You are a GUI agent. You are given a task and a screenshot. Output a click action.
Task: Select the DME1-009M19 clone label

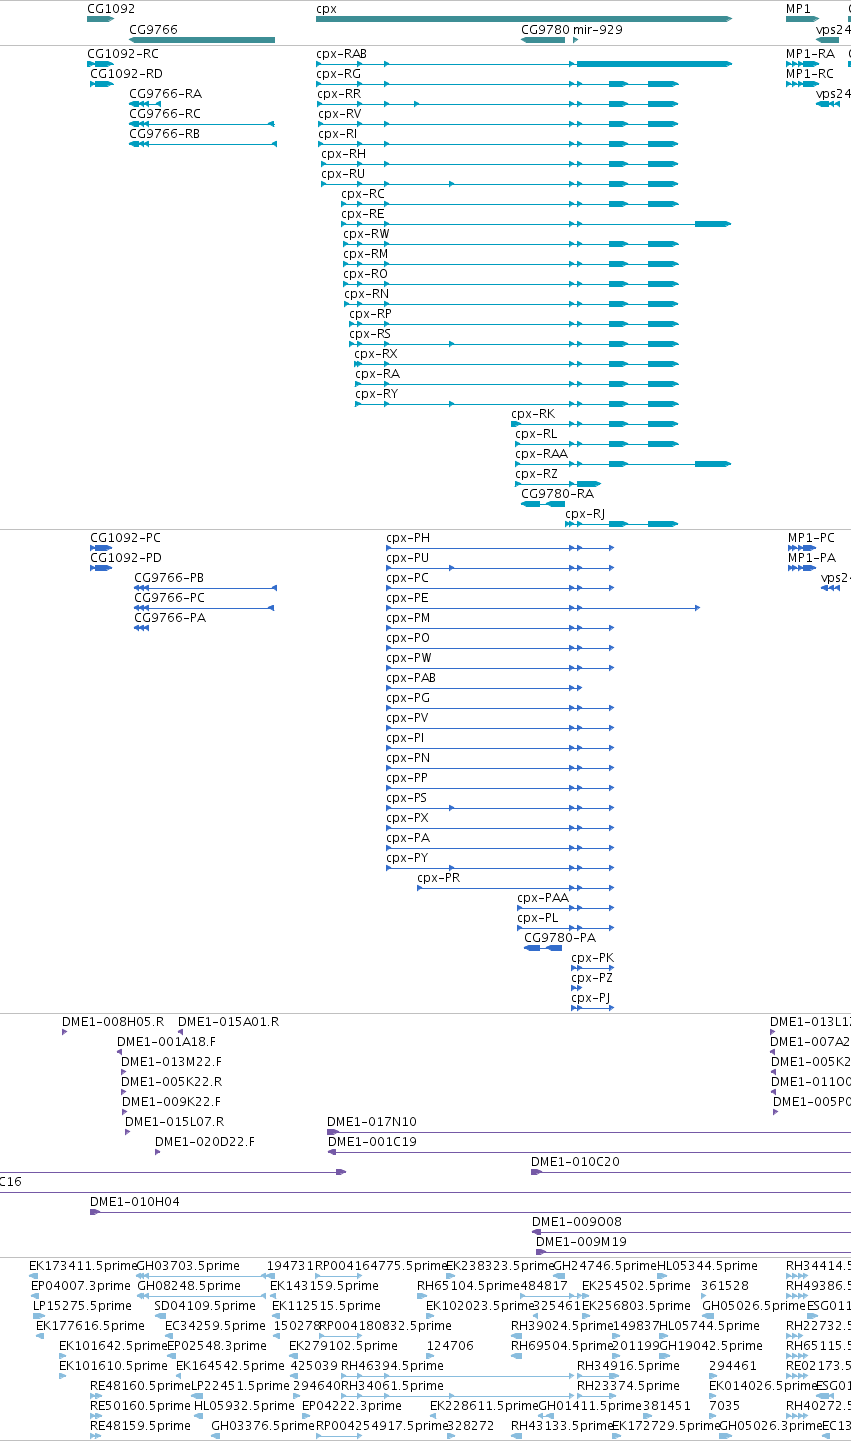pos(582,1242)
